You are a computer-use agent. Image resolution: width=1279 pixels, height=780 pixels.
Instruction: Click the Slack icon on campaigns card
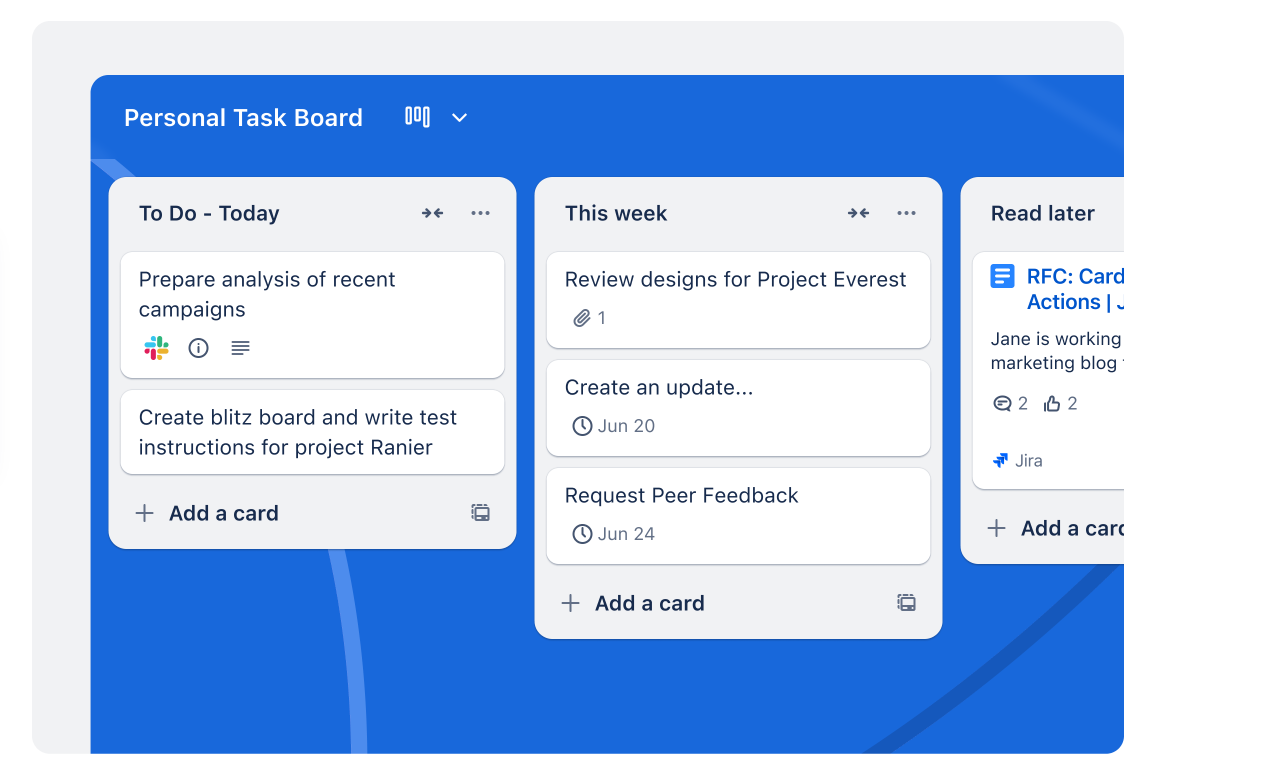pos(156,348)
